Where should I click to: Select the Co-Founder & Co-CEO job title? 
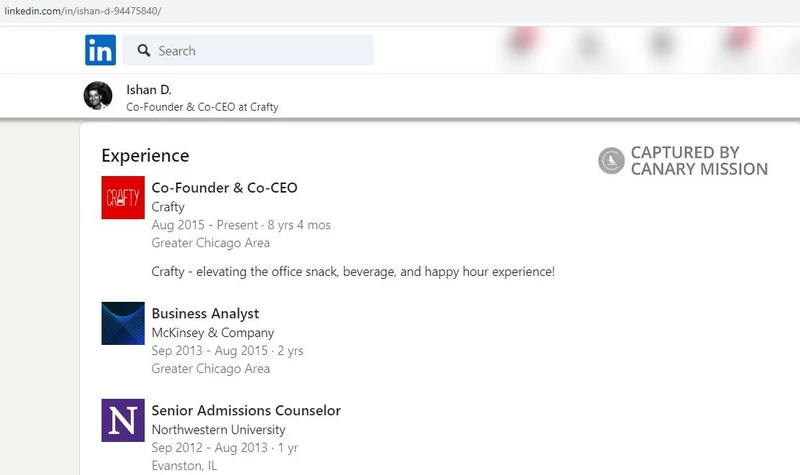point(224,188)
